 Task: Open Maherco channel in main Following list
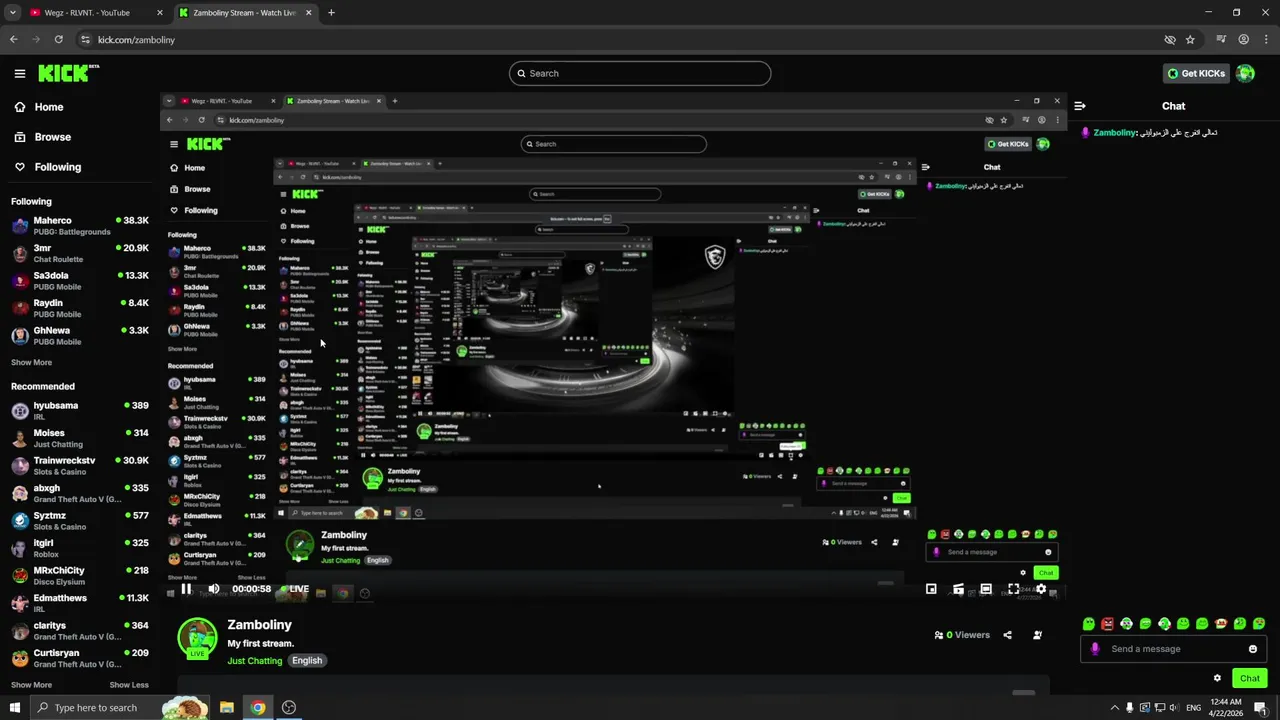click(x=80, y=226)
